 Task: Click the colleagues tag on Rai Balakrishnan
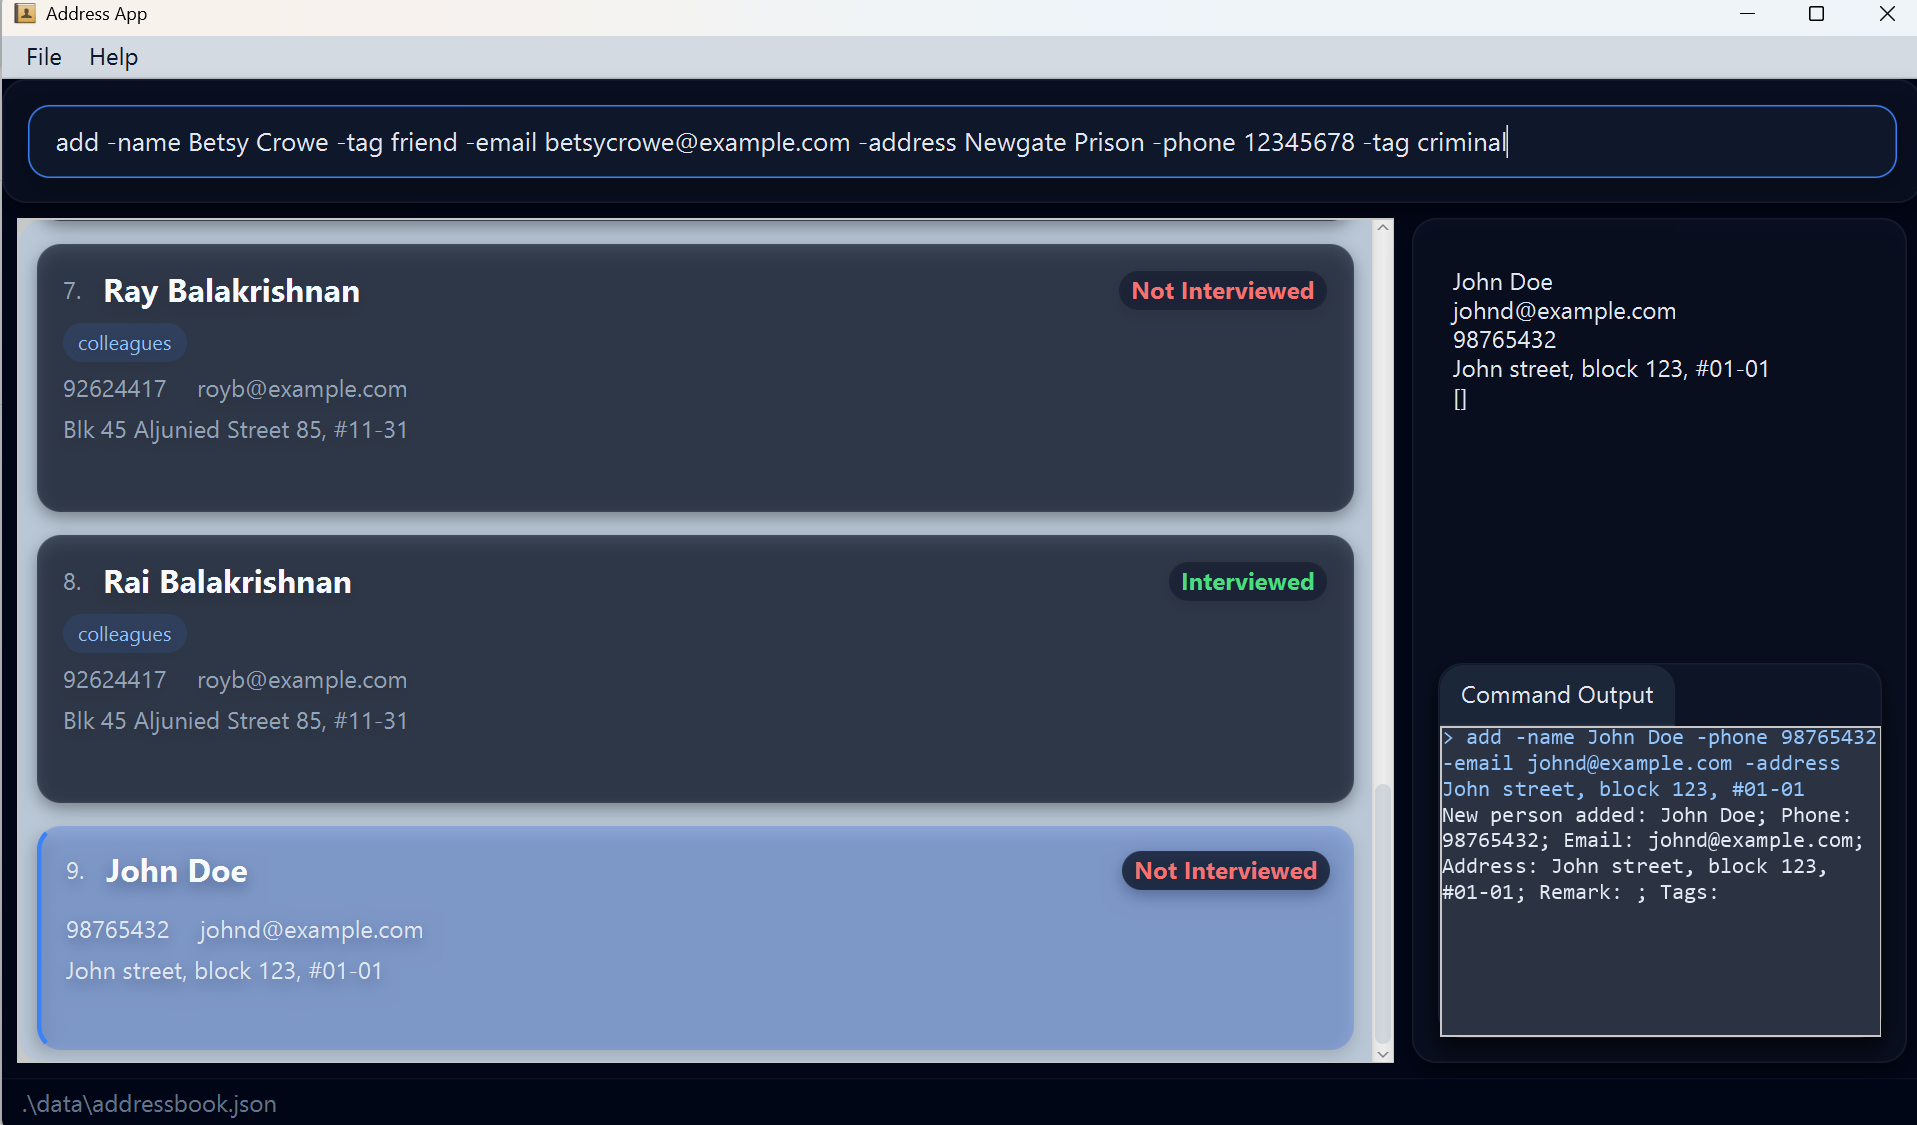click(125, 634)
